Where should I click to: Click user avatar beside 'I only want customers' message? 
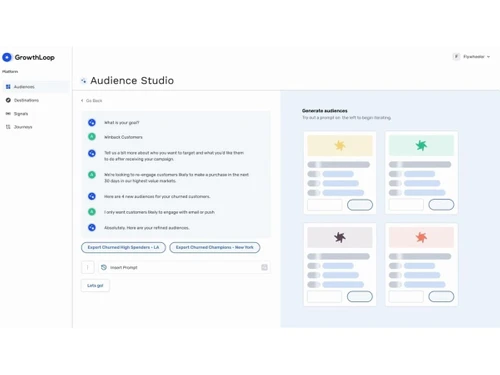(x=92, y=212)
